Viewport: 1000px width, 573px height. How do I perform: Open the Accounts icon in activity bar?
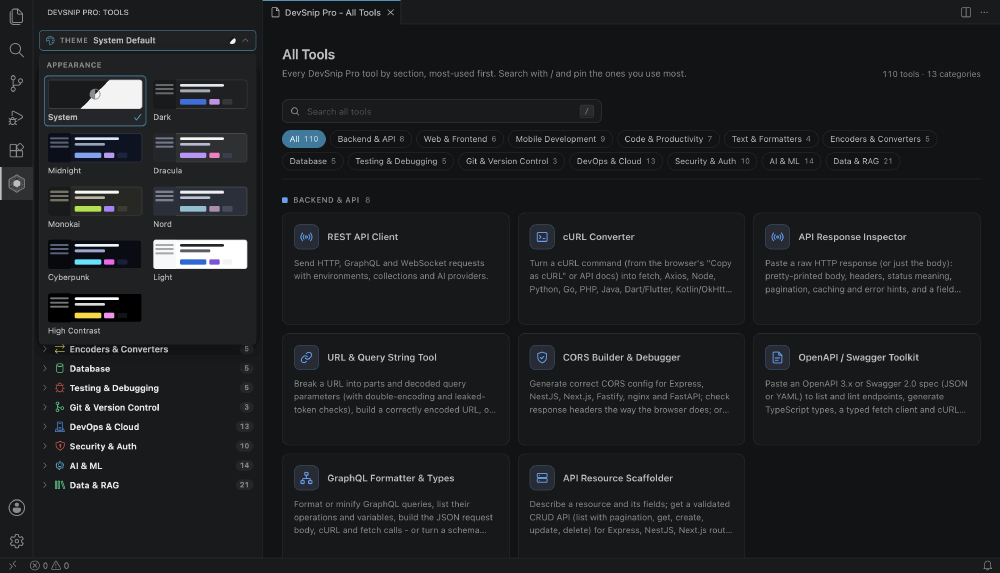pyautogui.click(x=17, y=508)
